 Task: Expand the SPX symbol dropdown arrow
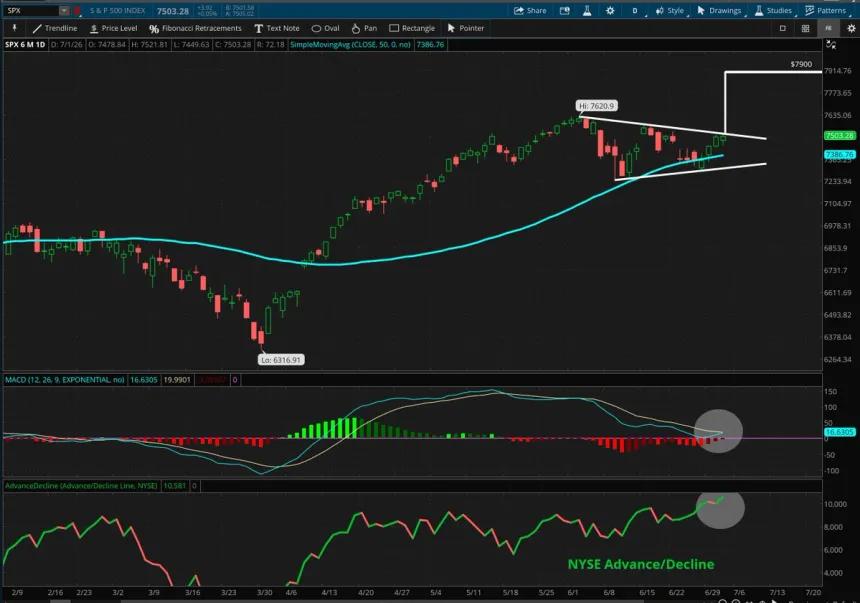tap(64, 10)
